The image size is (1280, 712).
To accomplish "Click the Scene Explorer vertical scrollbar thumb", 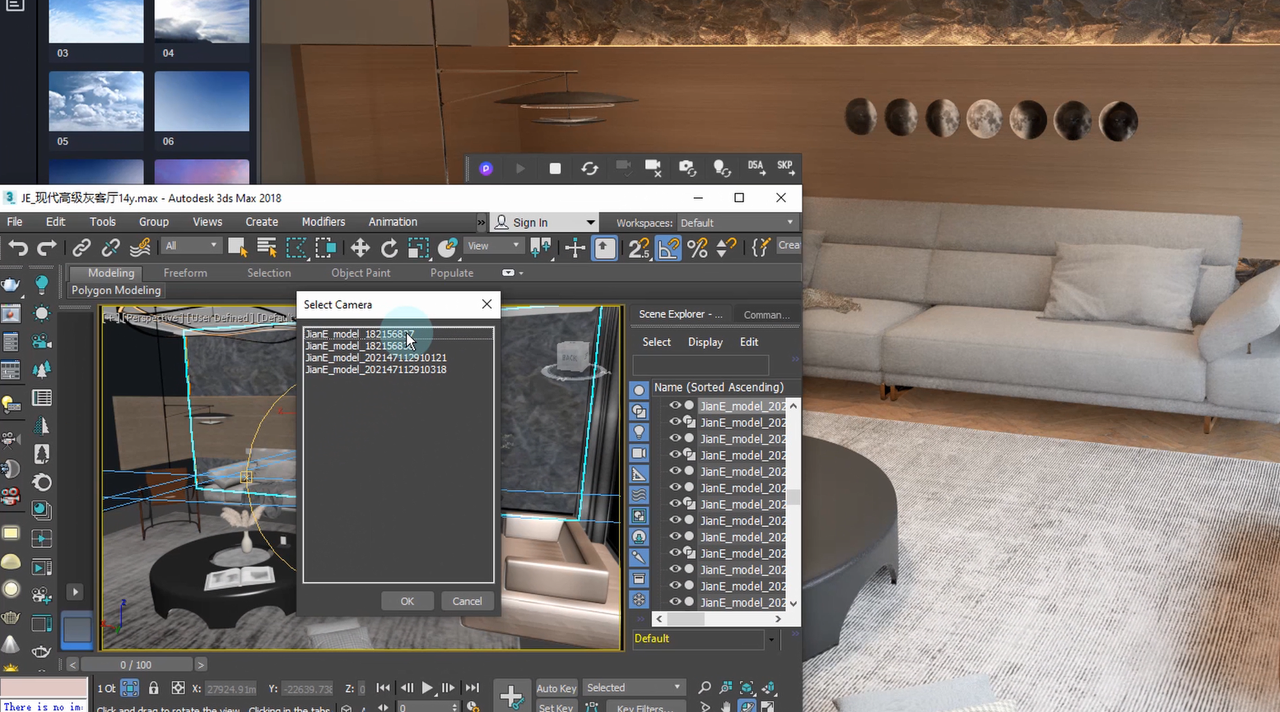I will [794, 497].
